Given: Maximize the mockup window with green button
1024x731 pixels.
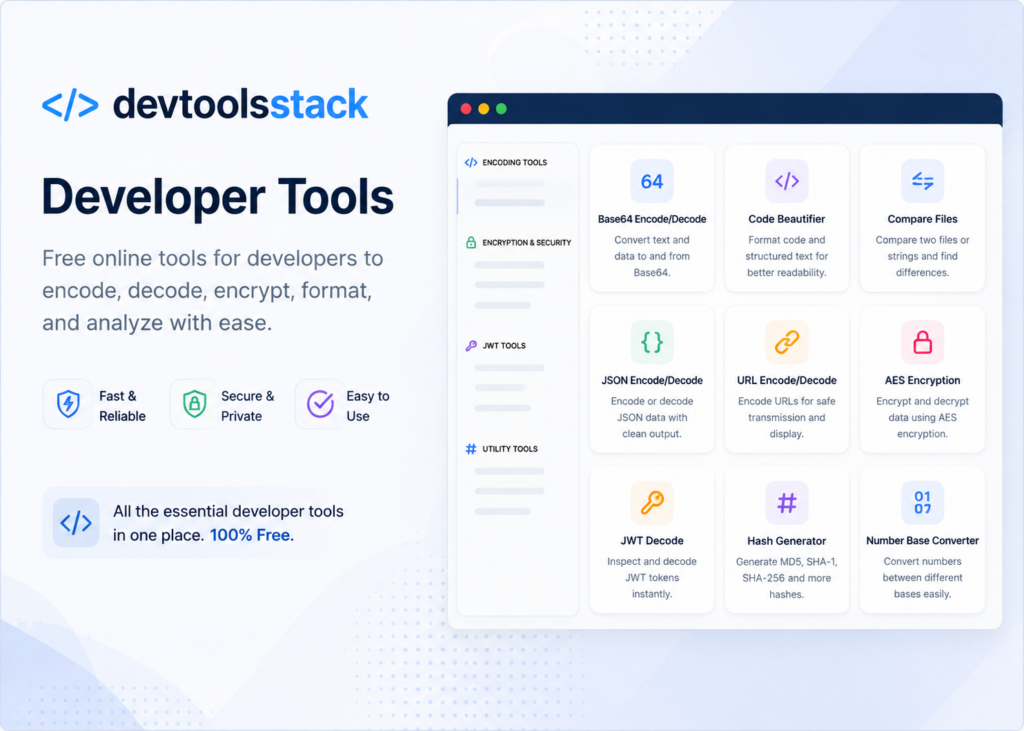Looking at the screenshot, I should tap(501, 108).
